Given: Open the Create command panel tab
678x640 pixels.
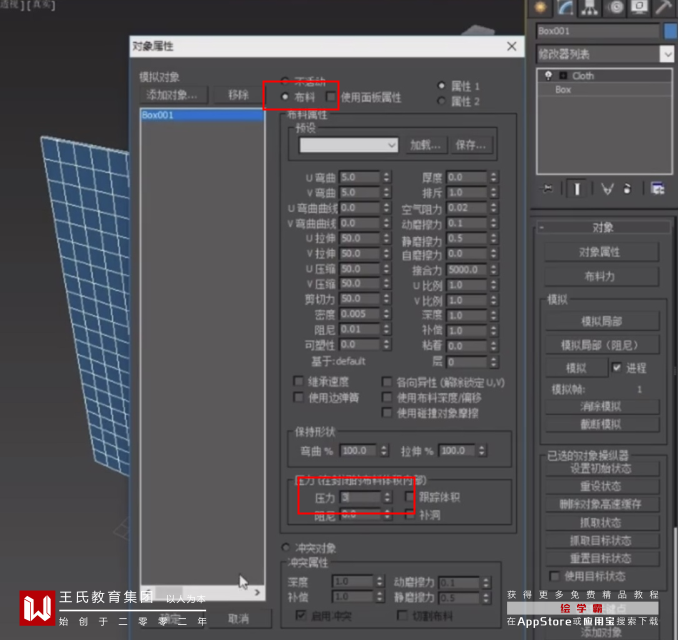Looking at the screenshot, I should (x=540, y=6).
